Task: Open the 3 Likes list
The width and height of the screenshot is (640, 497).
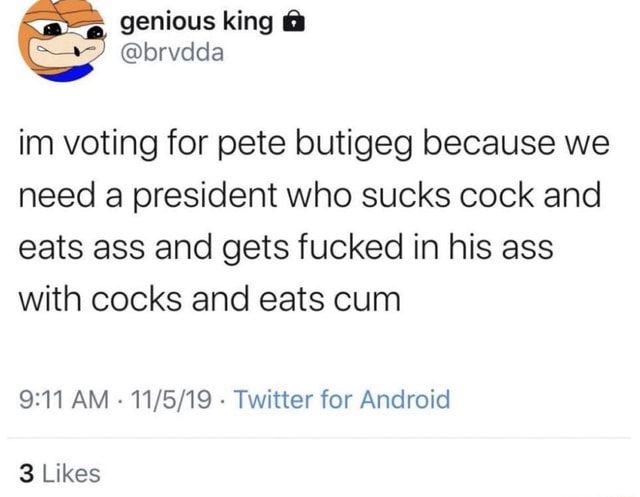Action: pyautogui.click(x=60, y=472)
